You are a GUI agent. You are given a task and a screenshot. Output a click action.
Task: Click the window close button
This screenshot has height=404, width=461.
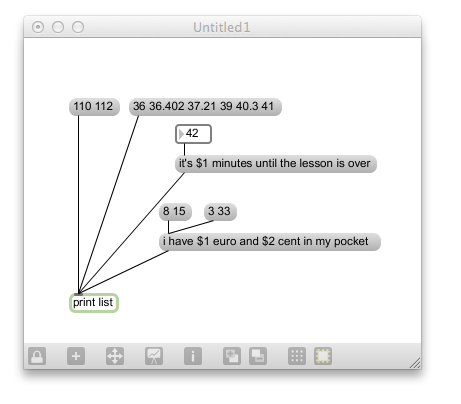point(38,27)
